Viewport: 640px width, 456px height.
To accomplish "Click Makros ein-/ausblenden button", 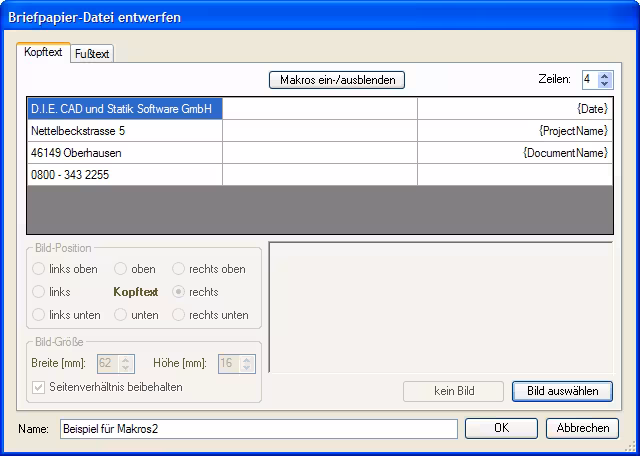I will click(x=337, y=79).
